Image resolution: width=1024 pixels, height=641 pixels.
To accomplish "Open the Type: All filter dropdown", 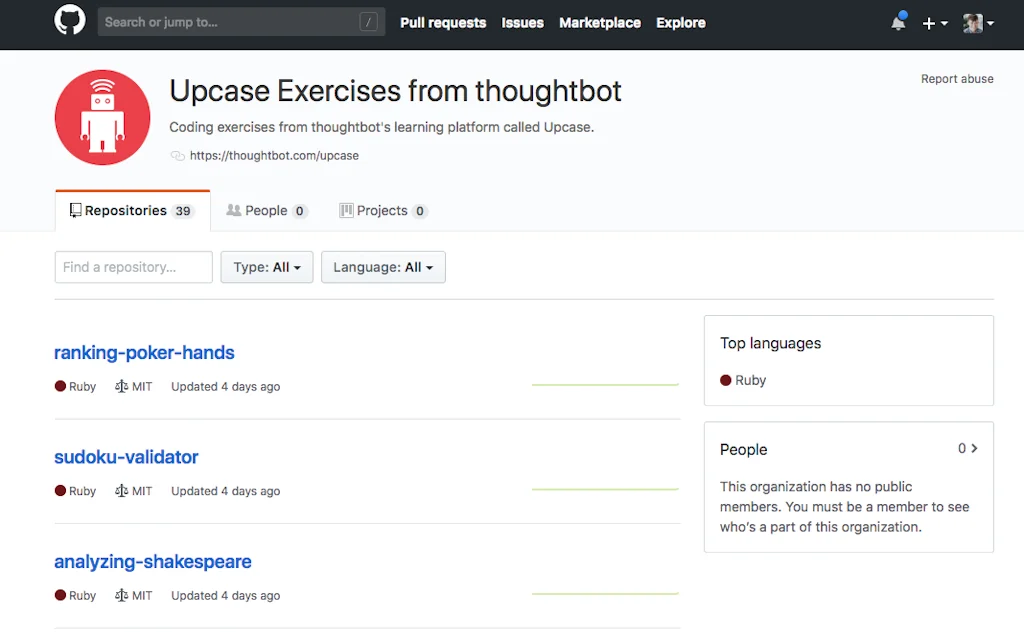I will tap(266, 267).
